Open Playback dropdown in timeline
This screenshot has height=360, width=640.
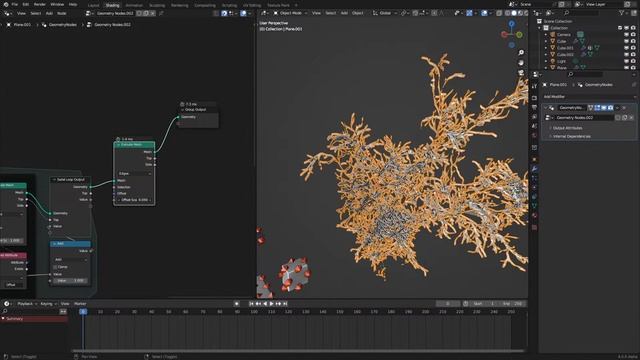point(27,304)
